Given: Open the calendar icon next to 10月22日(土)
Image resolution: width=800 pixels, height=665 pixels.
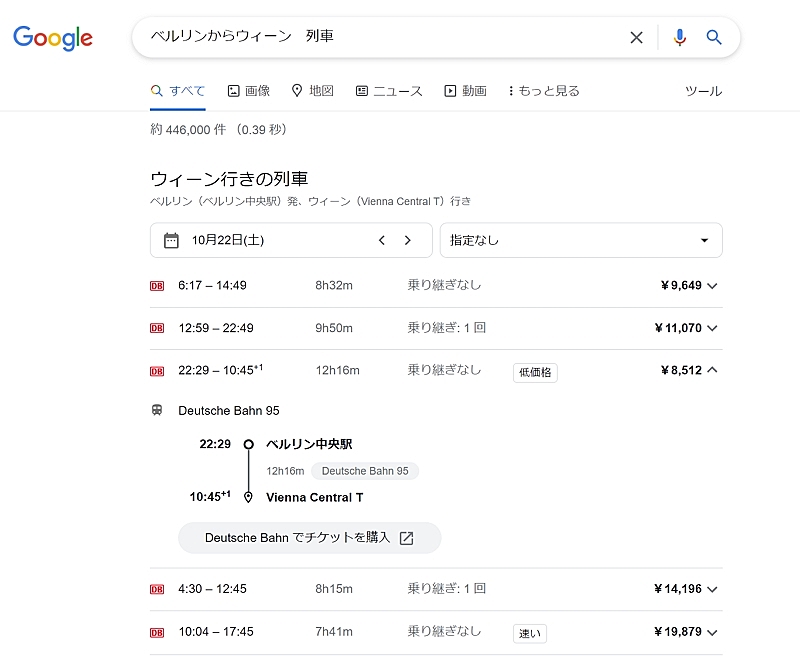Looking at the screenshot, I should point(171,240).
